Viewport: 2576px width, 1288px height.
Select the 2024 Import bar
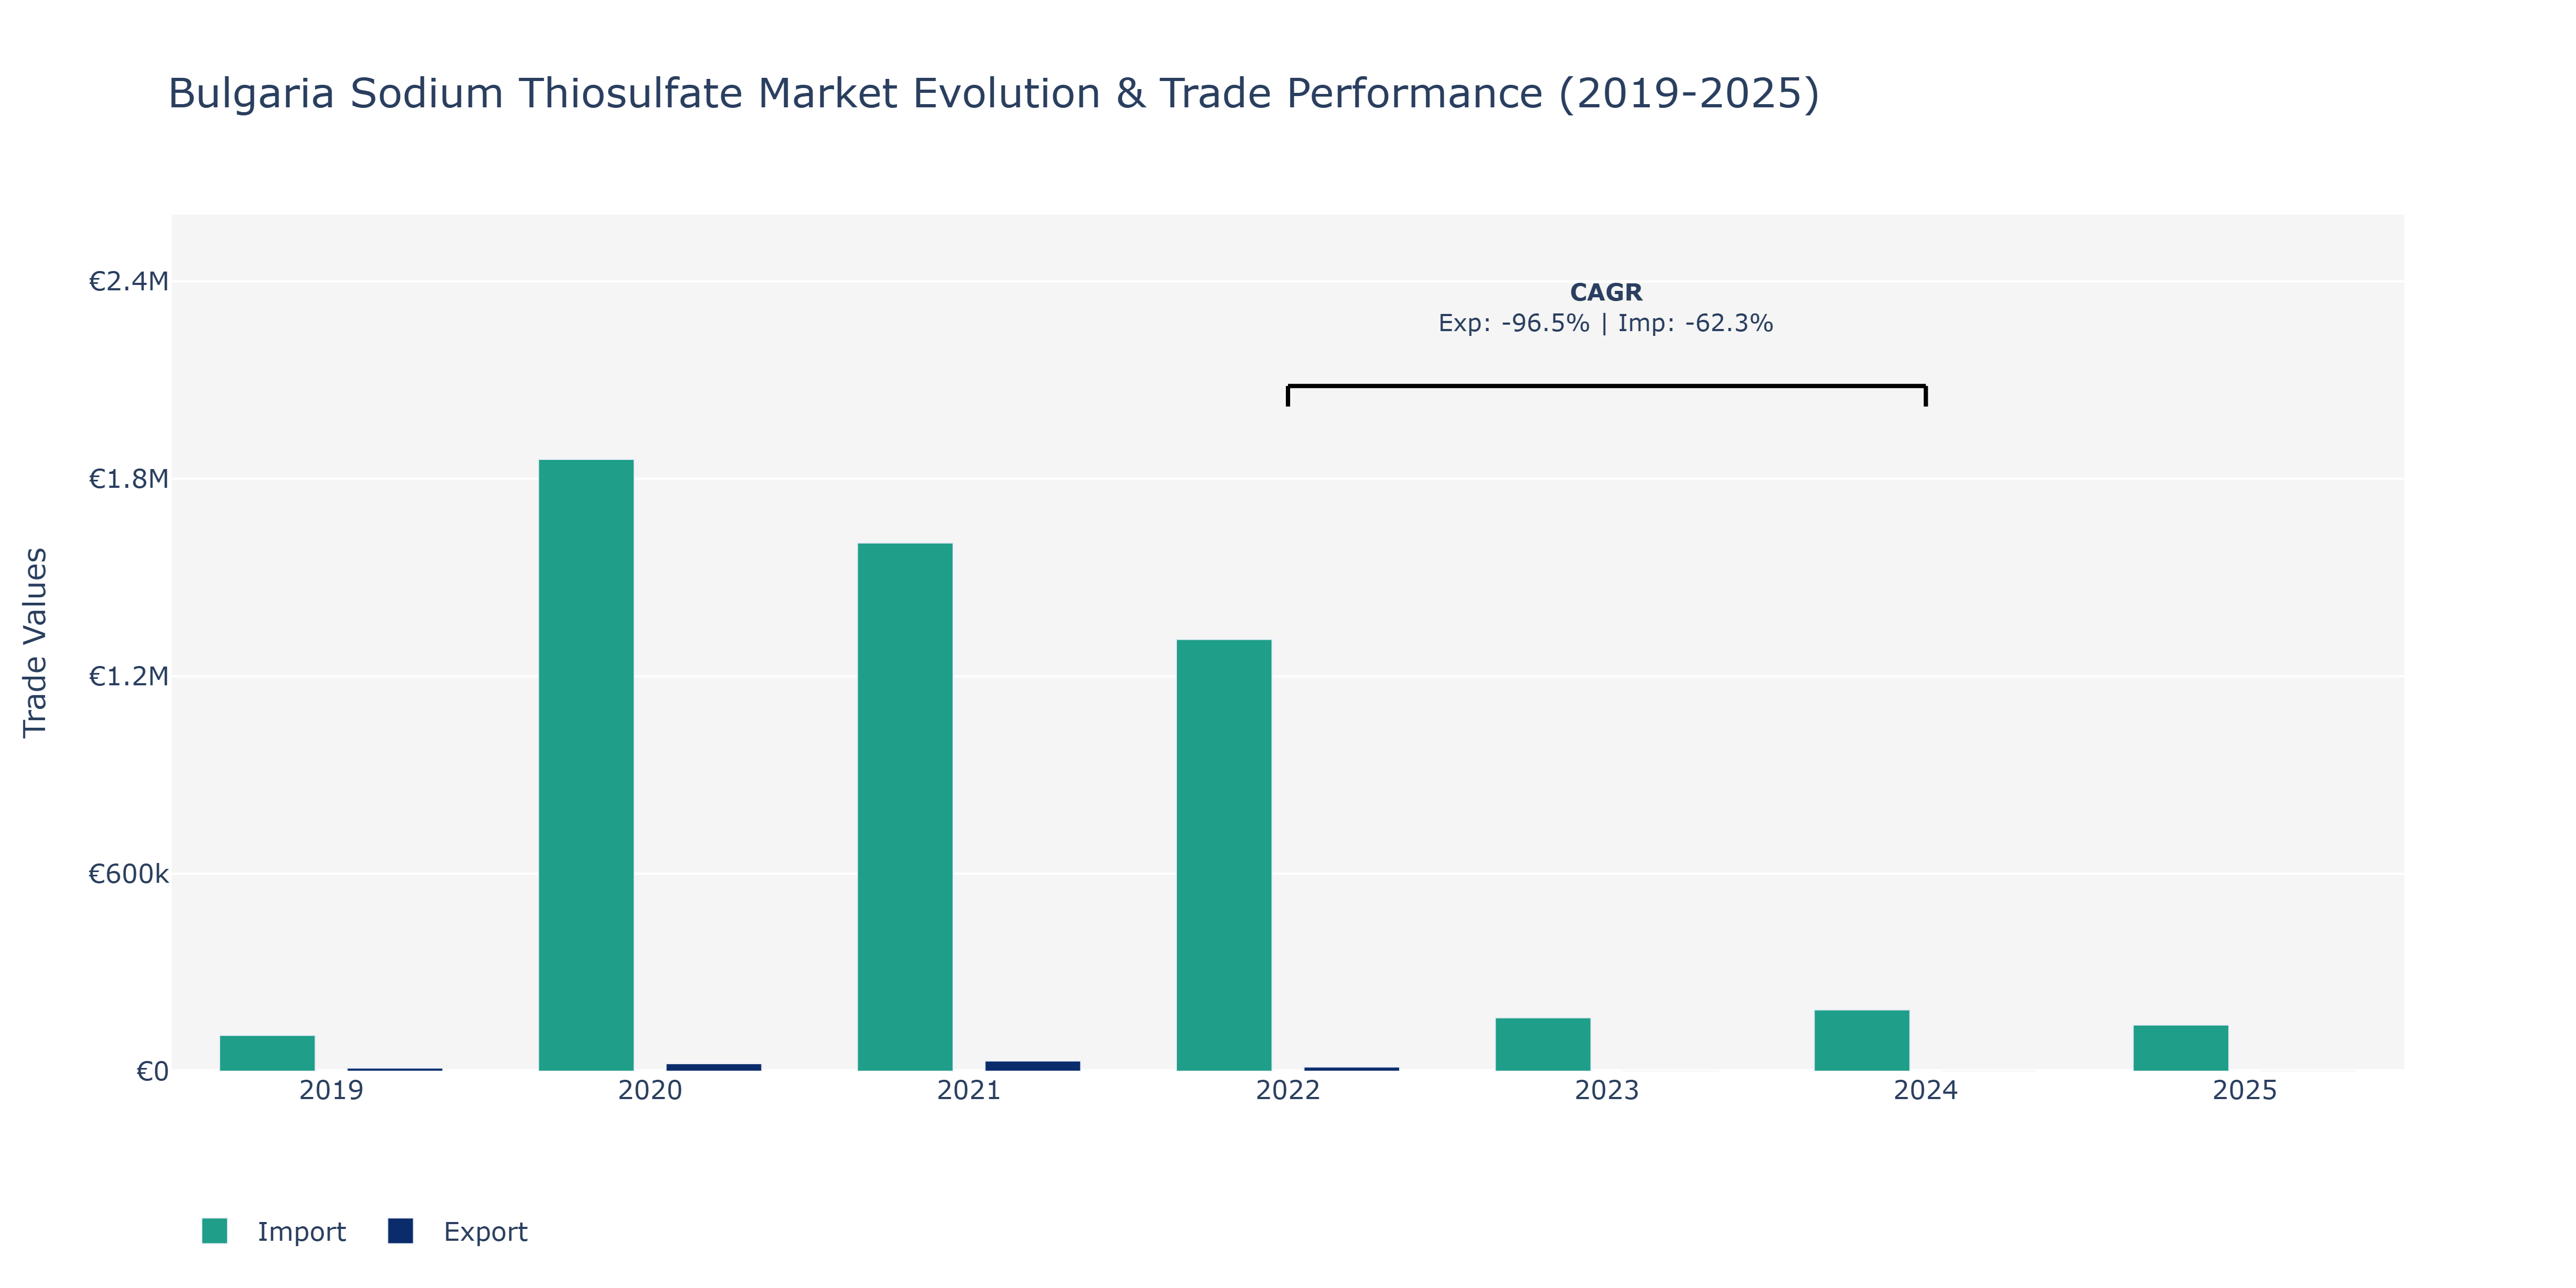coord(1862,1040)
